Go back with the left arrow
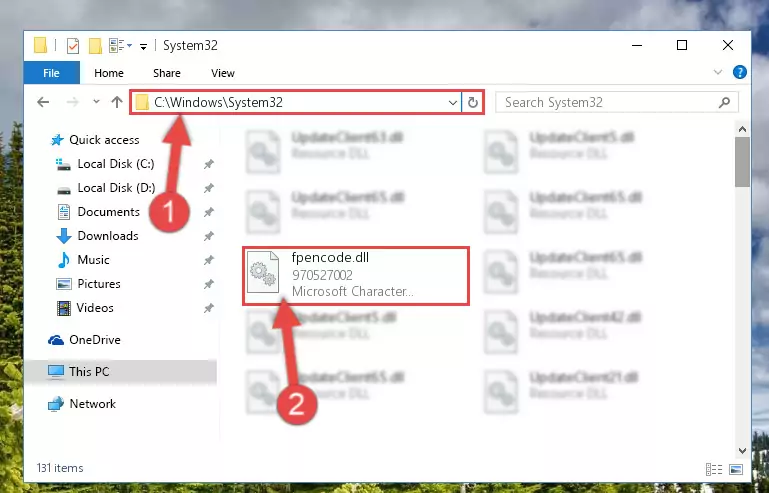The height and width of the screenshot is (493, 769). 43,102
